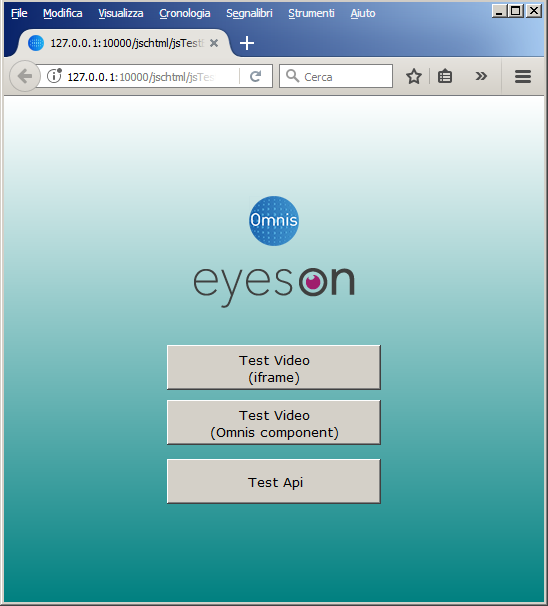Viewport: 548px width, 606px height.
Task: Select the 127.0.0.1:10000 browser tab
Action: click(124, 43)
